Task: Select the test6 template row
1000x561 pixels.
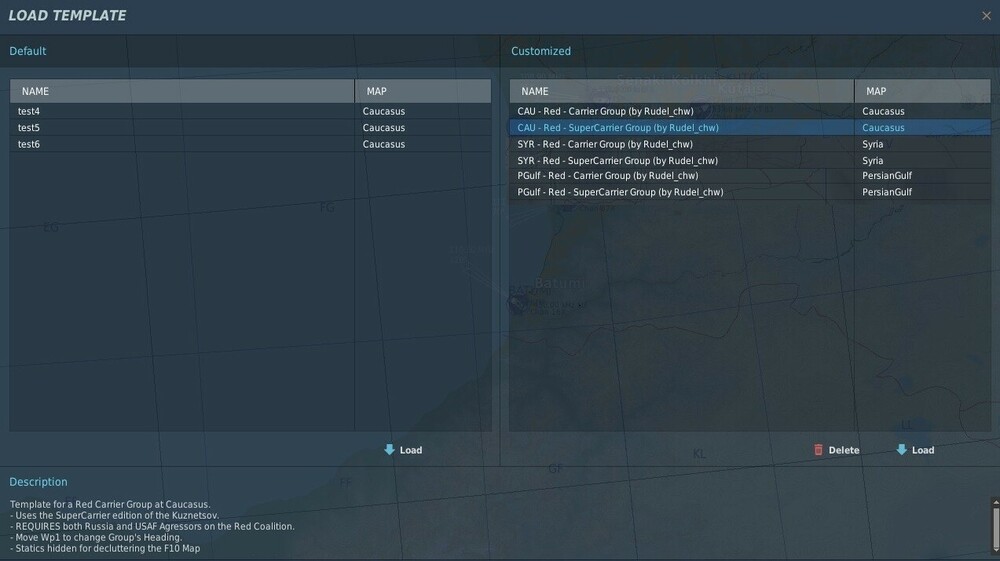Action: pos(251,144)
